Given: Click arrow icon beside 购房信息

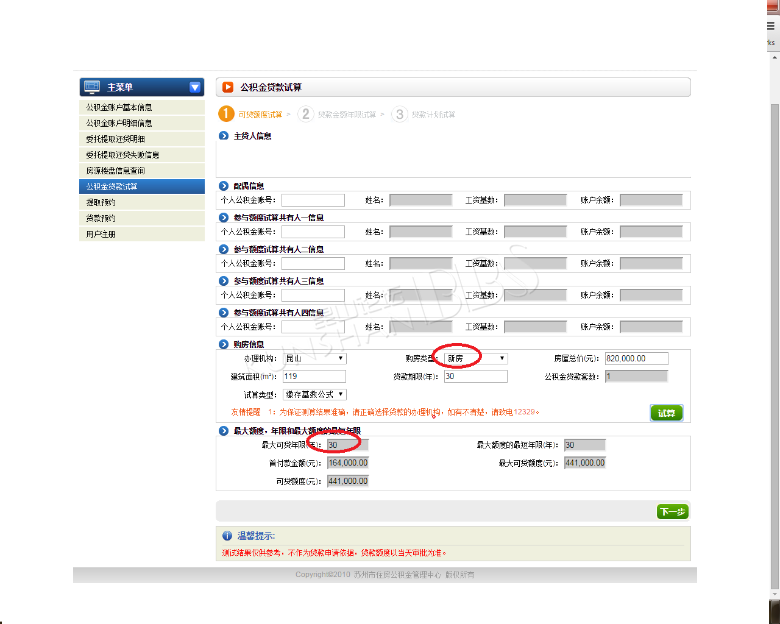Looking at the screenshot, I should coord(224,344).
